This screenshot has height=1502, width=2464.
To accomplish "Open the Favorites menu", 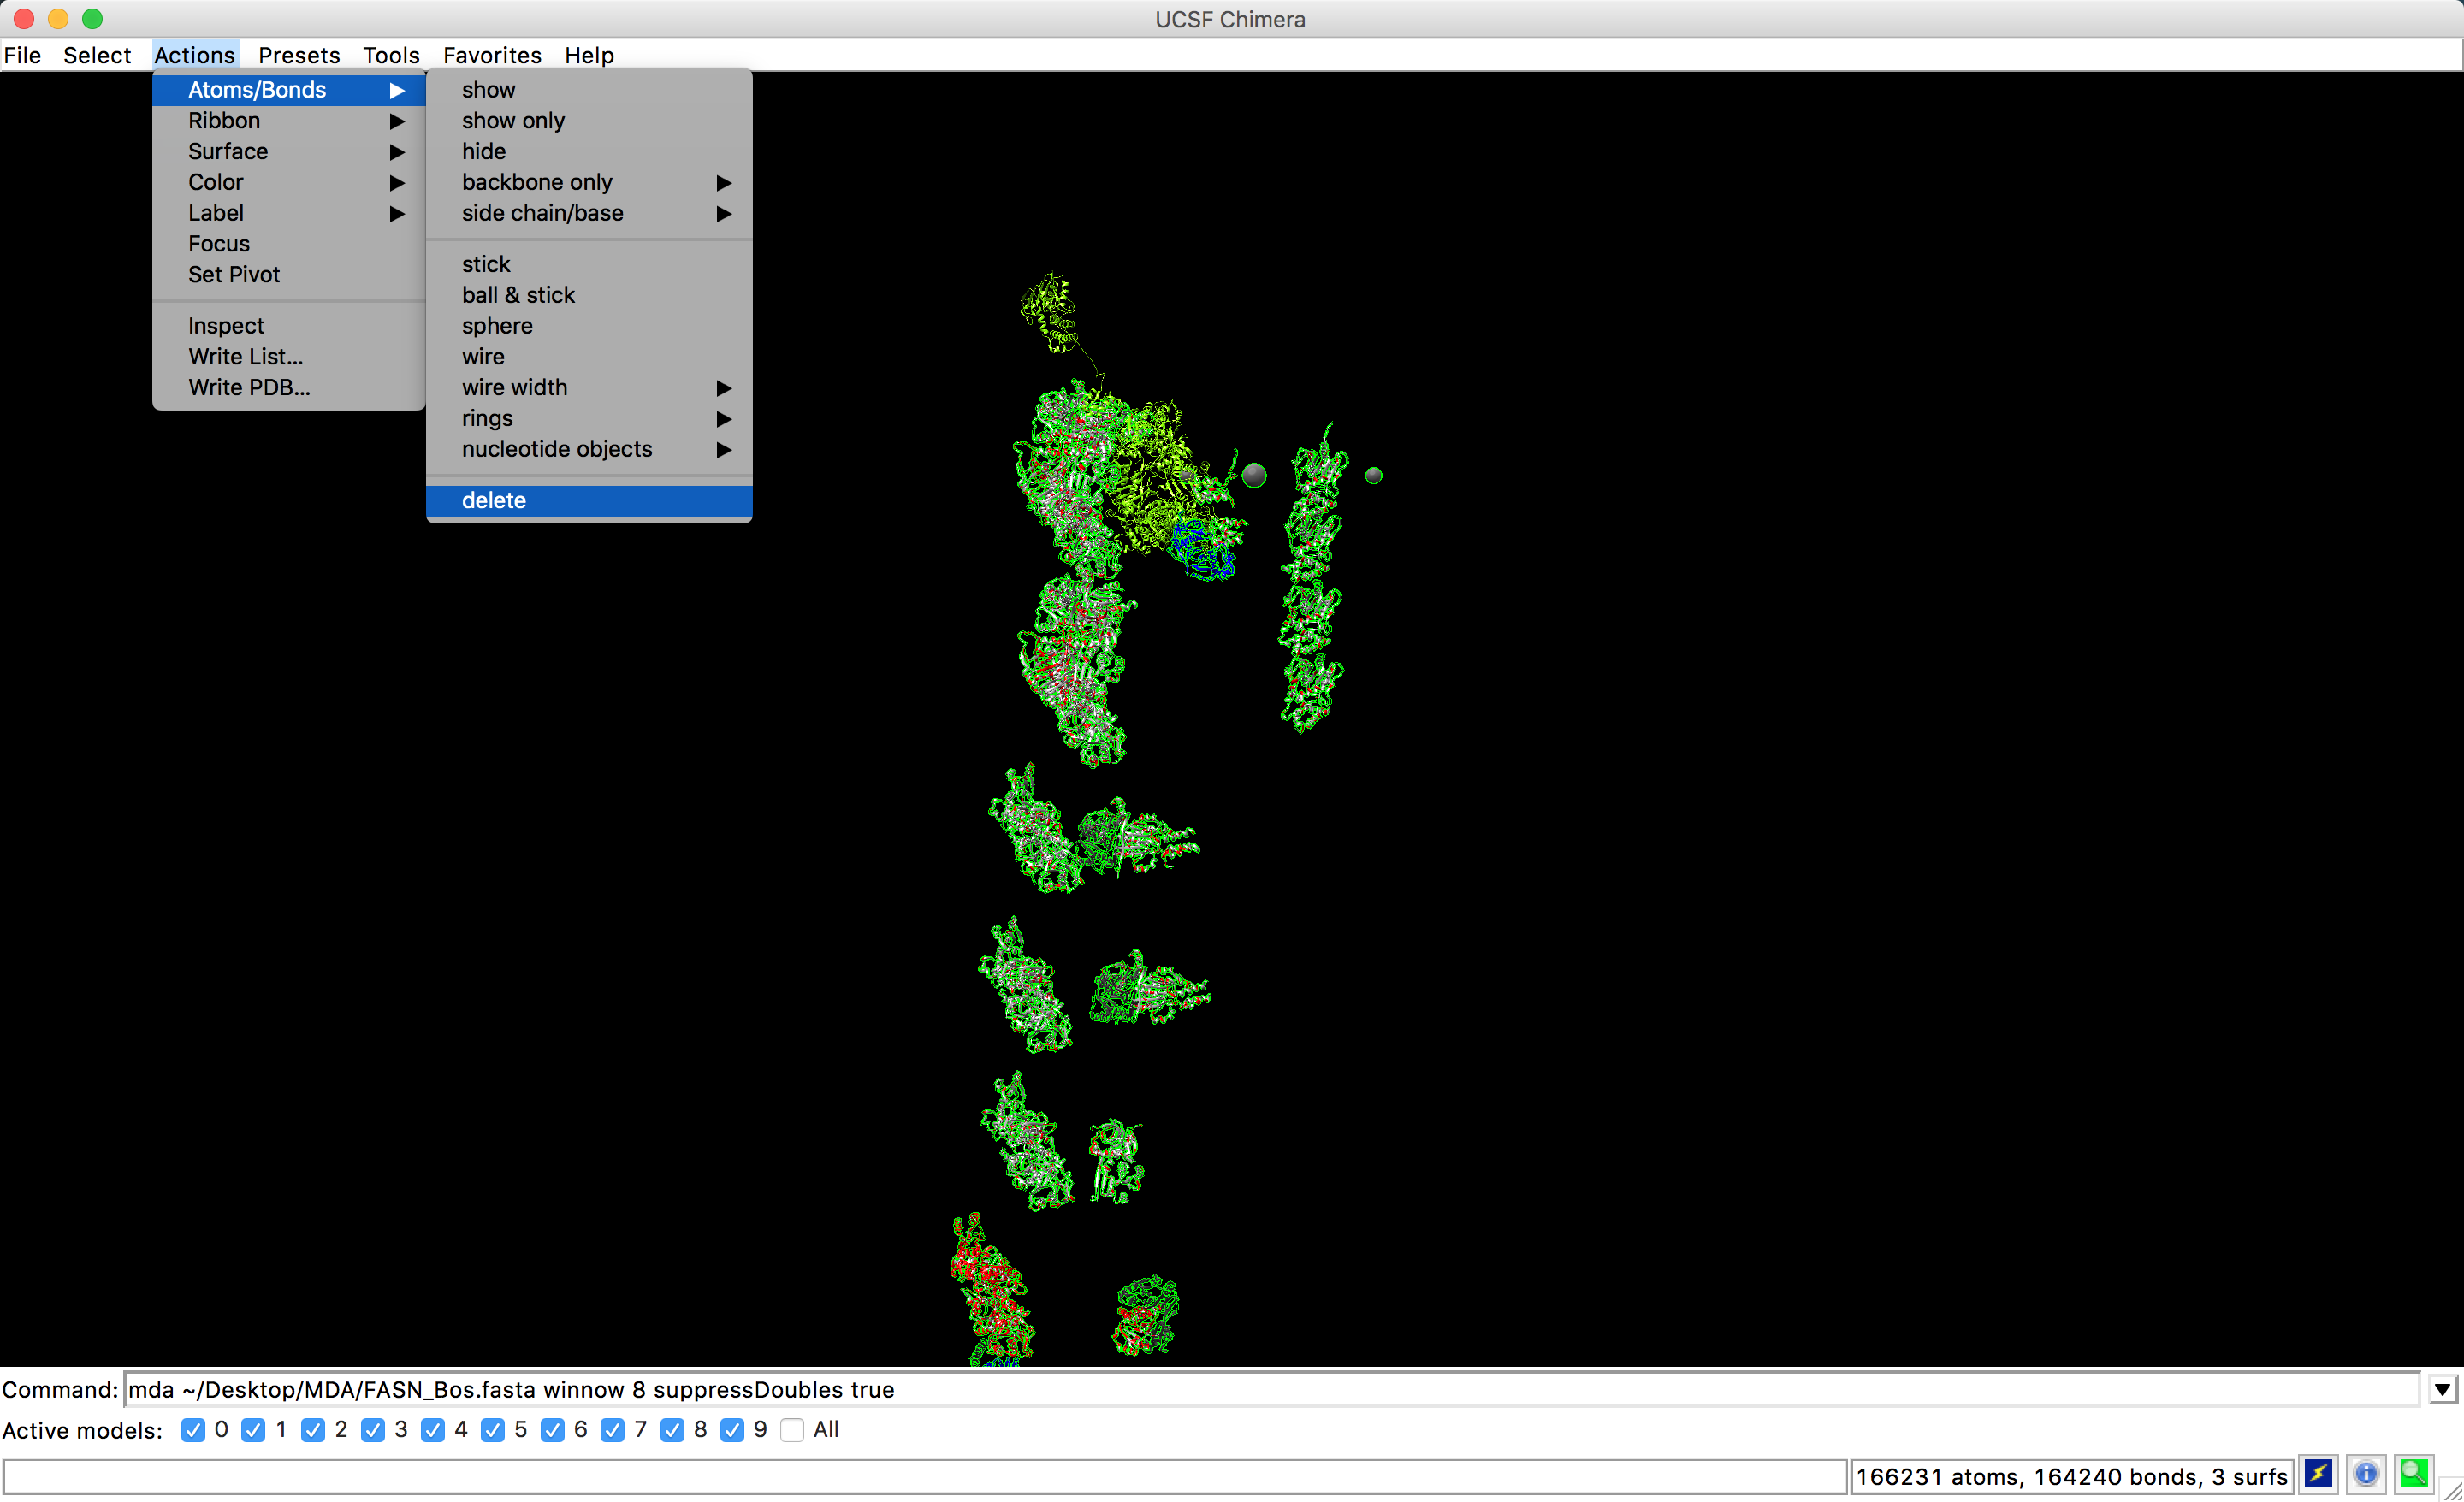I will point(492,55).
